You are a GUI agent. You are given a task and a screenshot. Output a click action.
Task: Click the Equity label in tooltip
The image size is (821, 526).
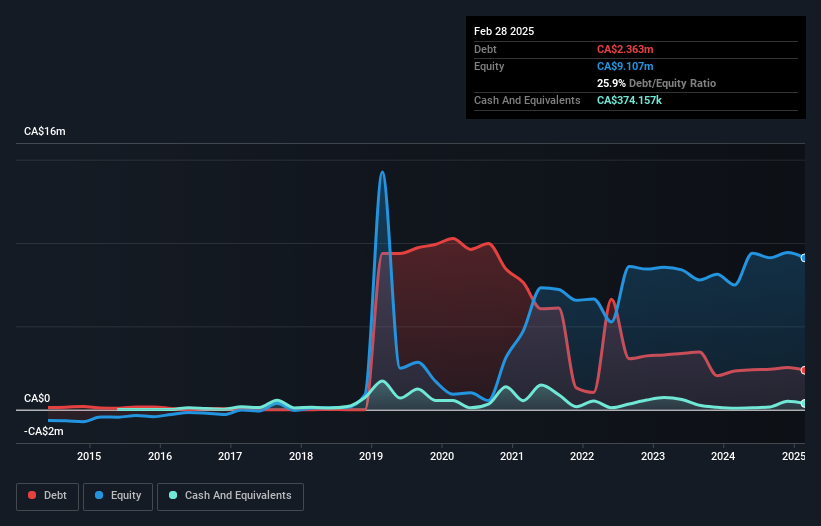coord(489,66)
